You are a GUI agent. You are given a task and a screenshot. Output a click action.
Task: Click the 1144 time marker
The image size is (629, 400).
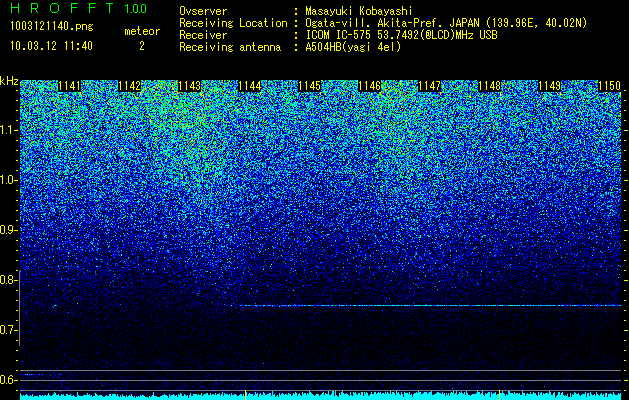click(x=250, y=86)
